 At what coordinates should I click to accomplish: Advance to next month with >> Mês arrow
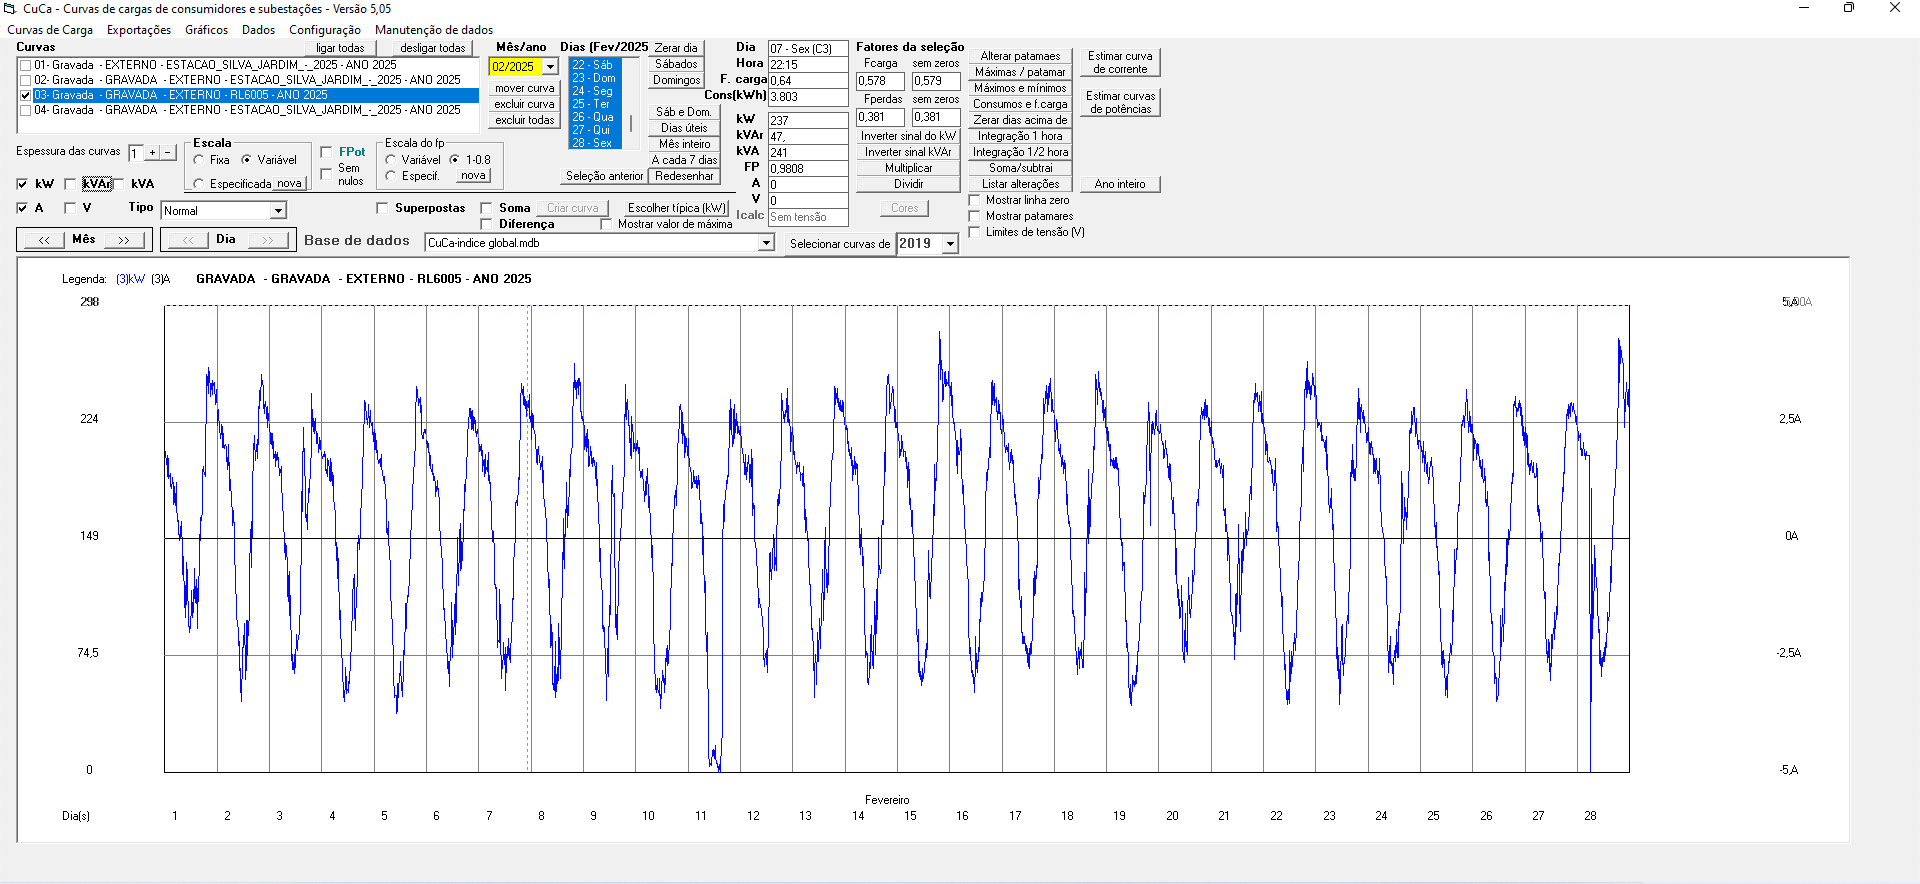pos(124,240)
